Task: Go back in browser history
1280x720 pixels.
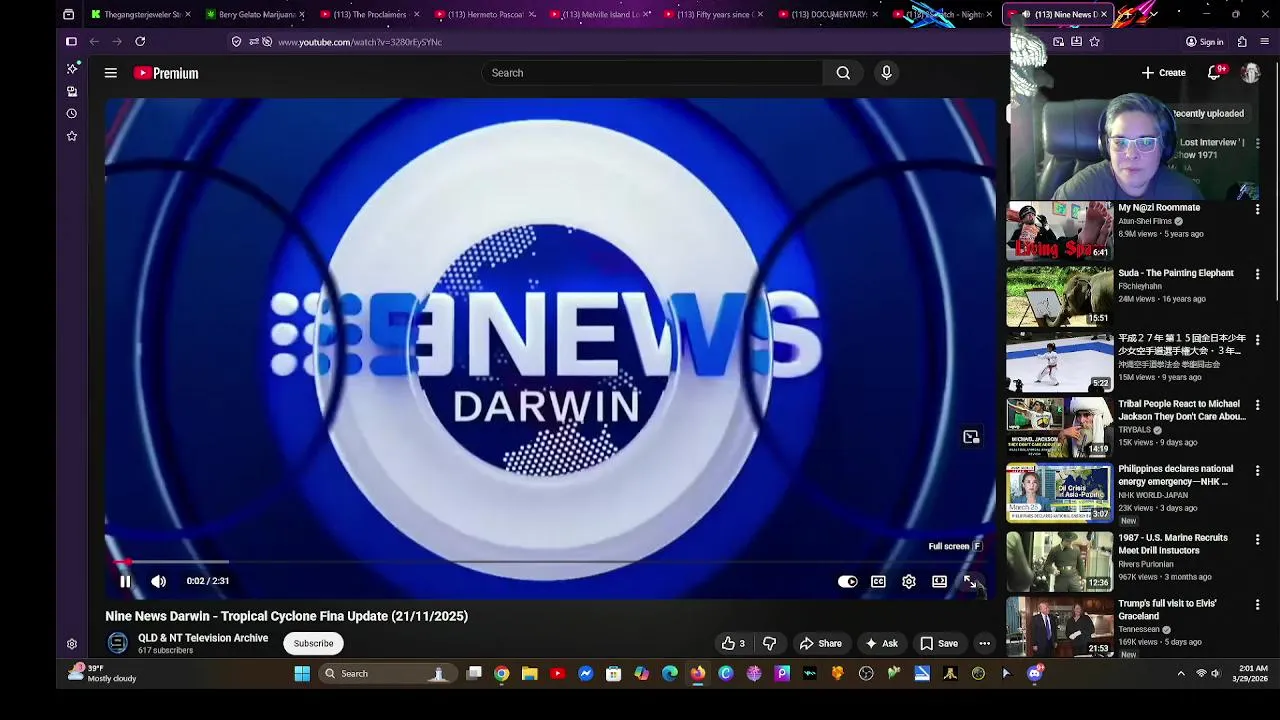Action: pyautogui.click(x=94, y=42)
